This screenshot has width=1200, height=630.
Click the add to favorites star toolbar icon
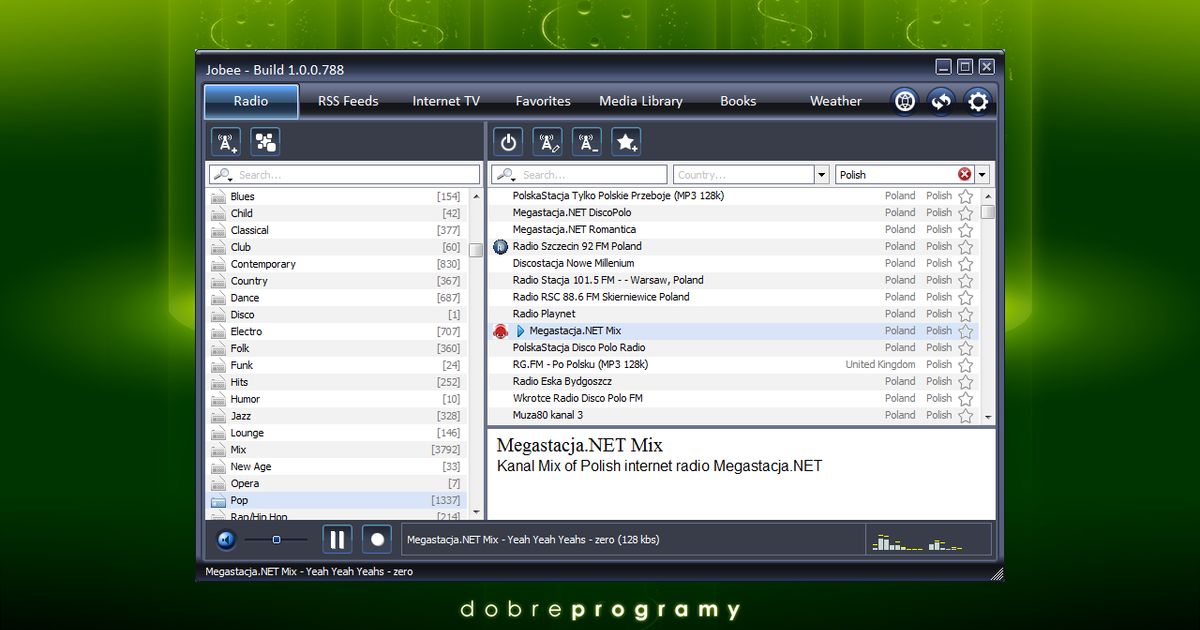pyautogui.click(x=626, y=142)
